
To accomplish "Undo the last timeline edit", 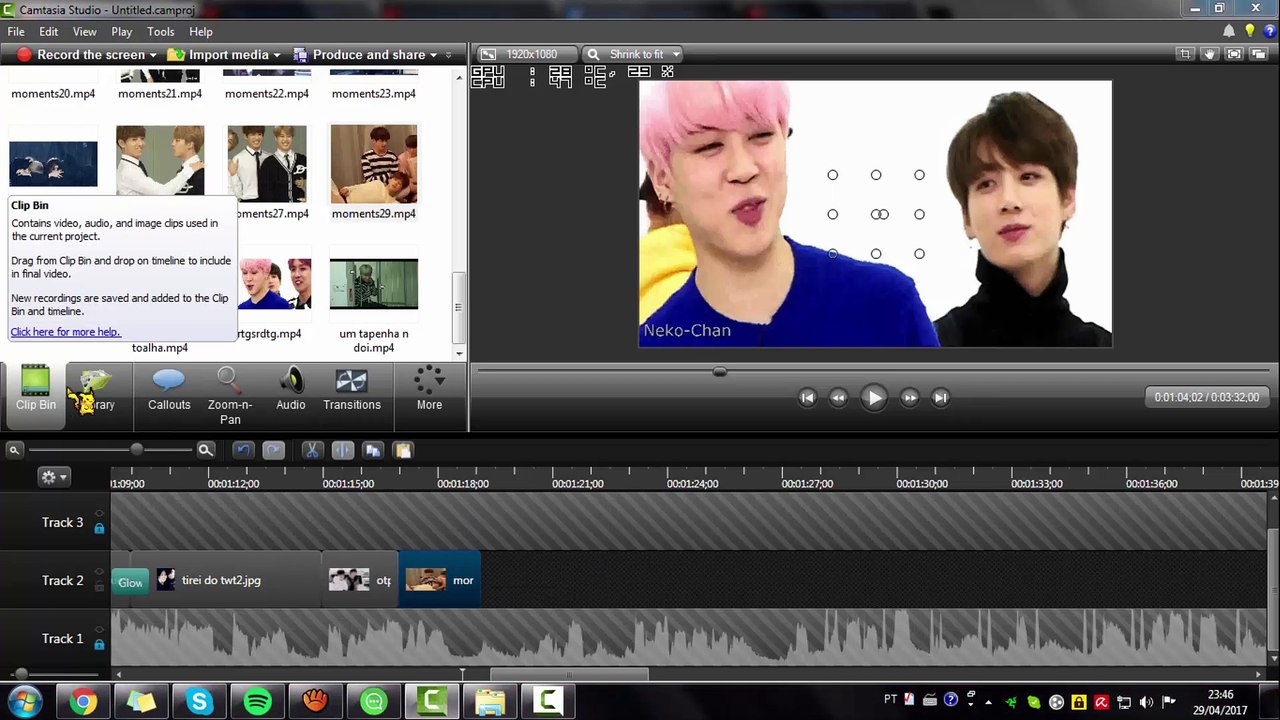I will point(243,450).
